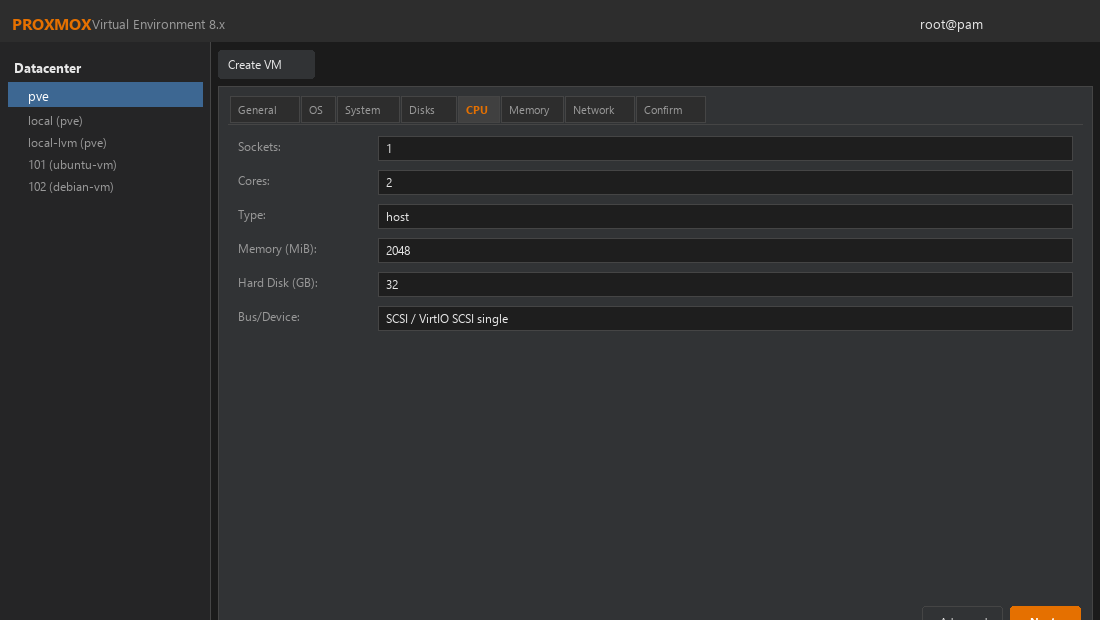Screen dimensions: 1100x620
Task: Select the pve node in sidebar
Action: click(x=105, y=95)
